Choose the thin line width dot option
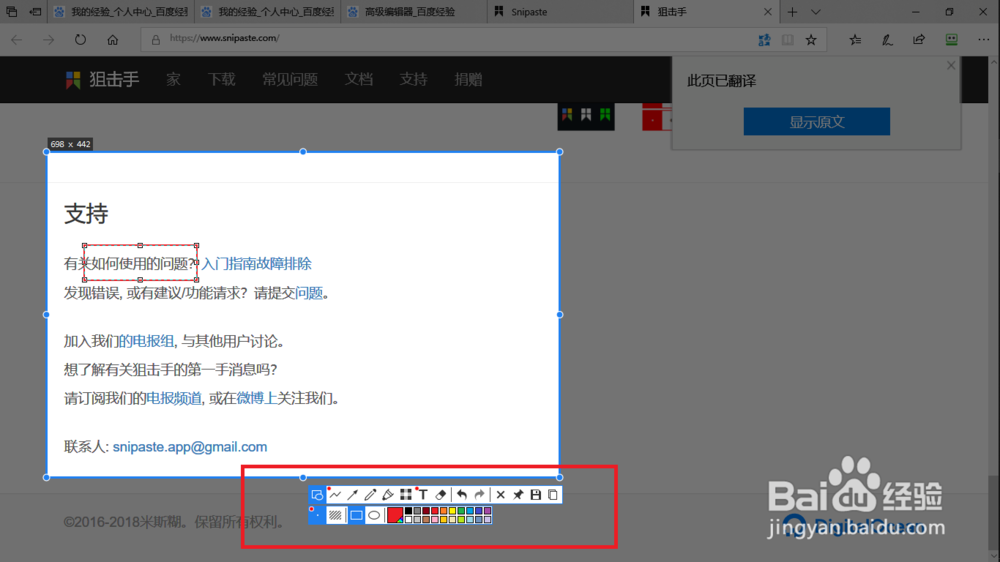The width and height of the screenshot is (1000, 562). pos(317,515)
